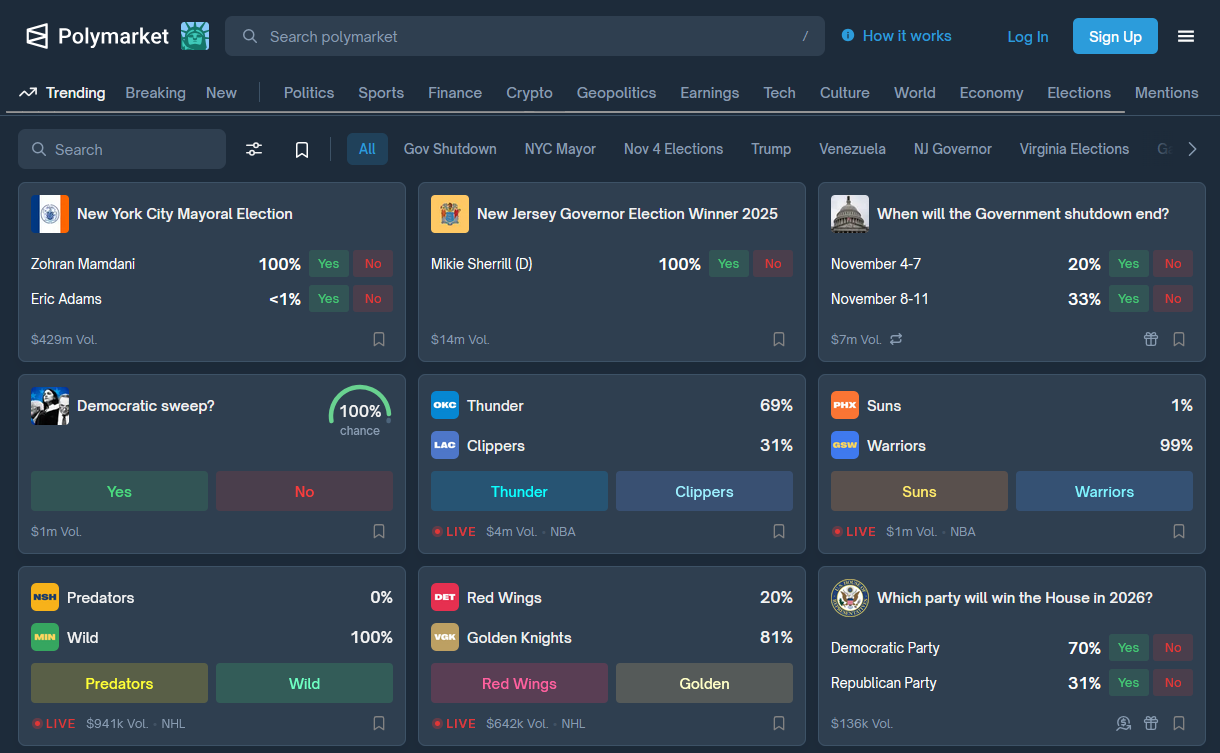Bookmark New York City Mayoral Election market
The image size is (1220, 753).
379,339
